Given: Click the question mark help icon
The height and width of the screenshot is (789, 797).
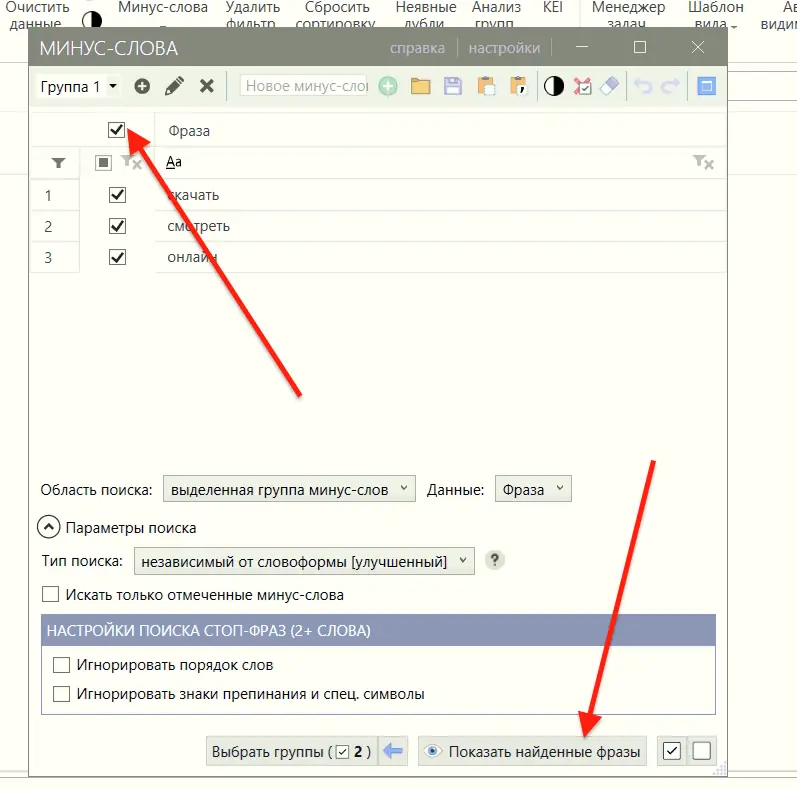Looking at the screenshot, I should 495,560.
